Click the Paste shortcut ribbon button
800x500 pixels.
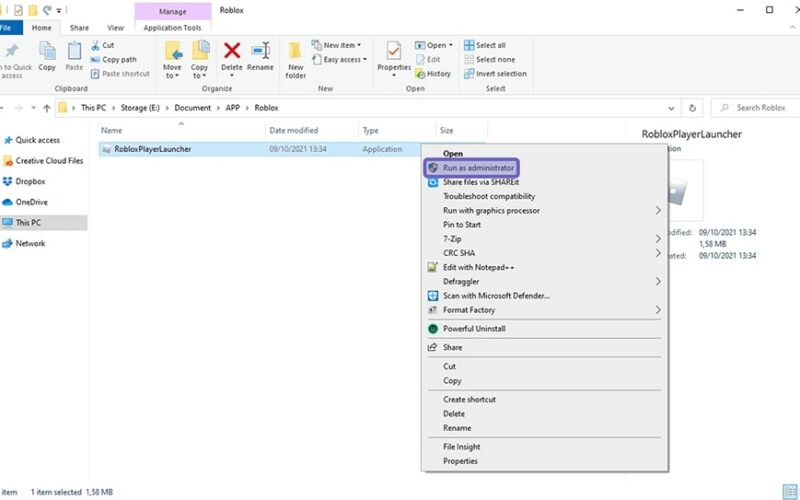(x=120, y=74)
